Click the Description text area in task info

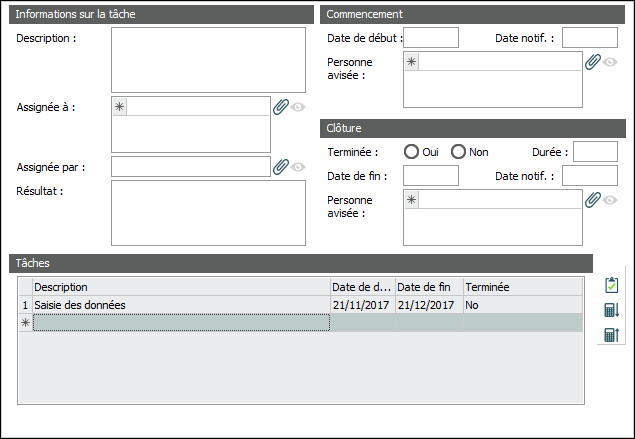point(208,60)
